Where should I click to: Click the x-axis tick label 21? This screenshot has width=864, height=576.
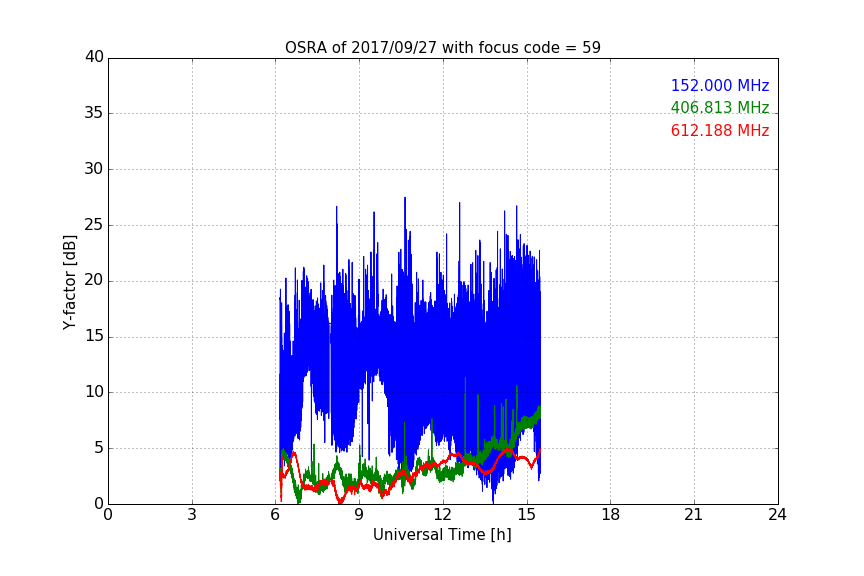[694, 515]
